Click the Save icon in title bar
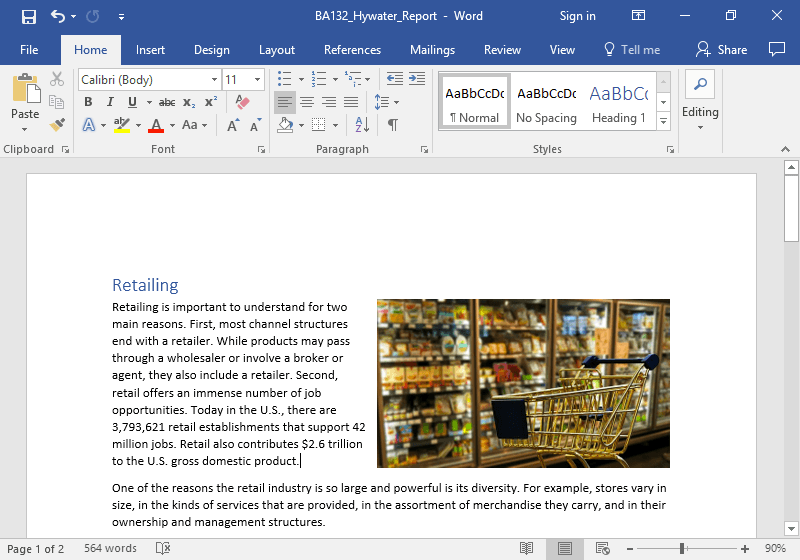 [28, 16]
